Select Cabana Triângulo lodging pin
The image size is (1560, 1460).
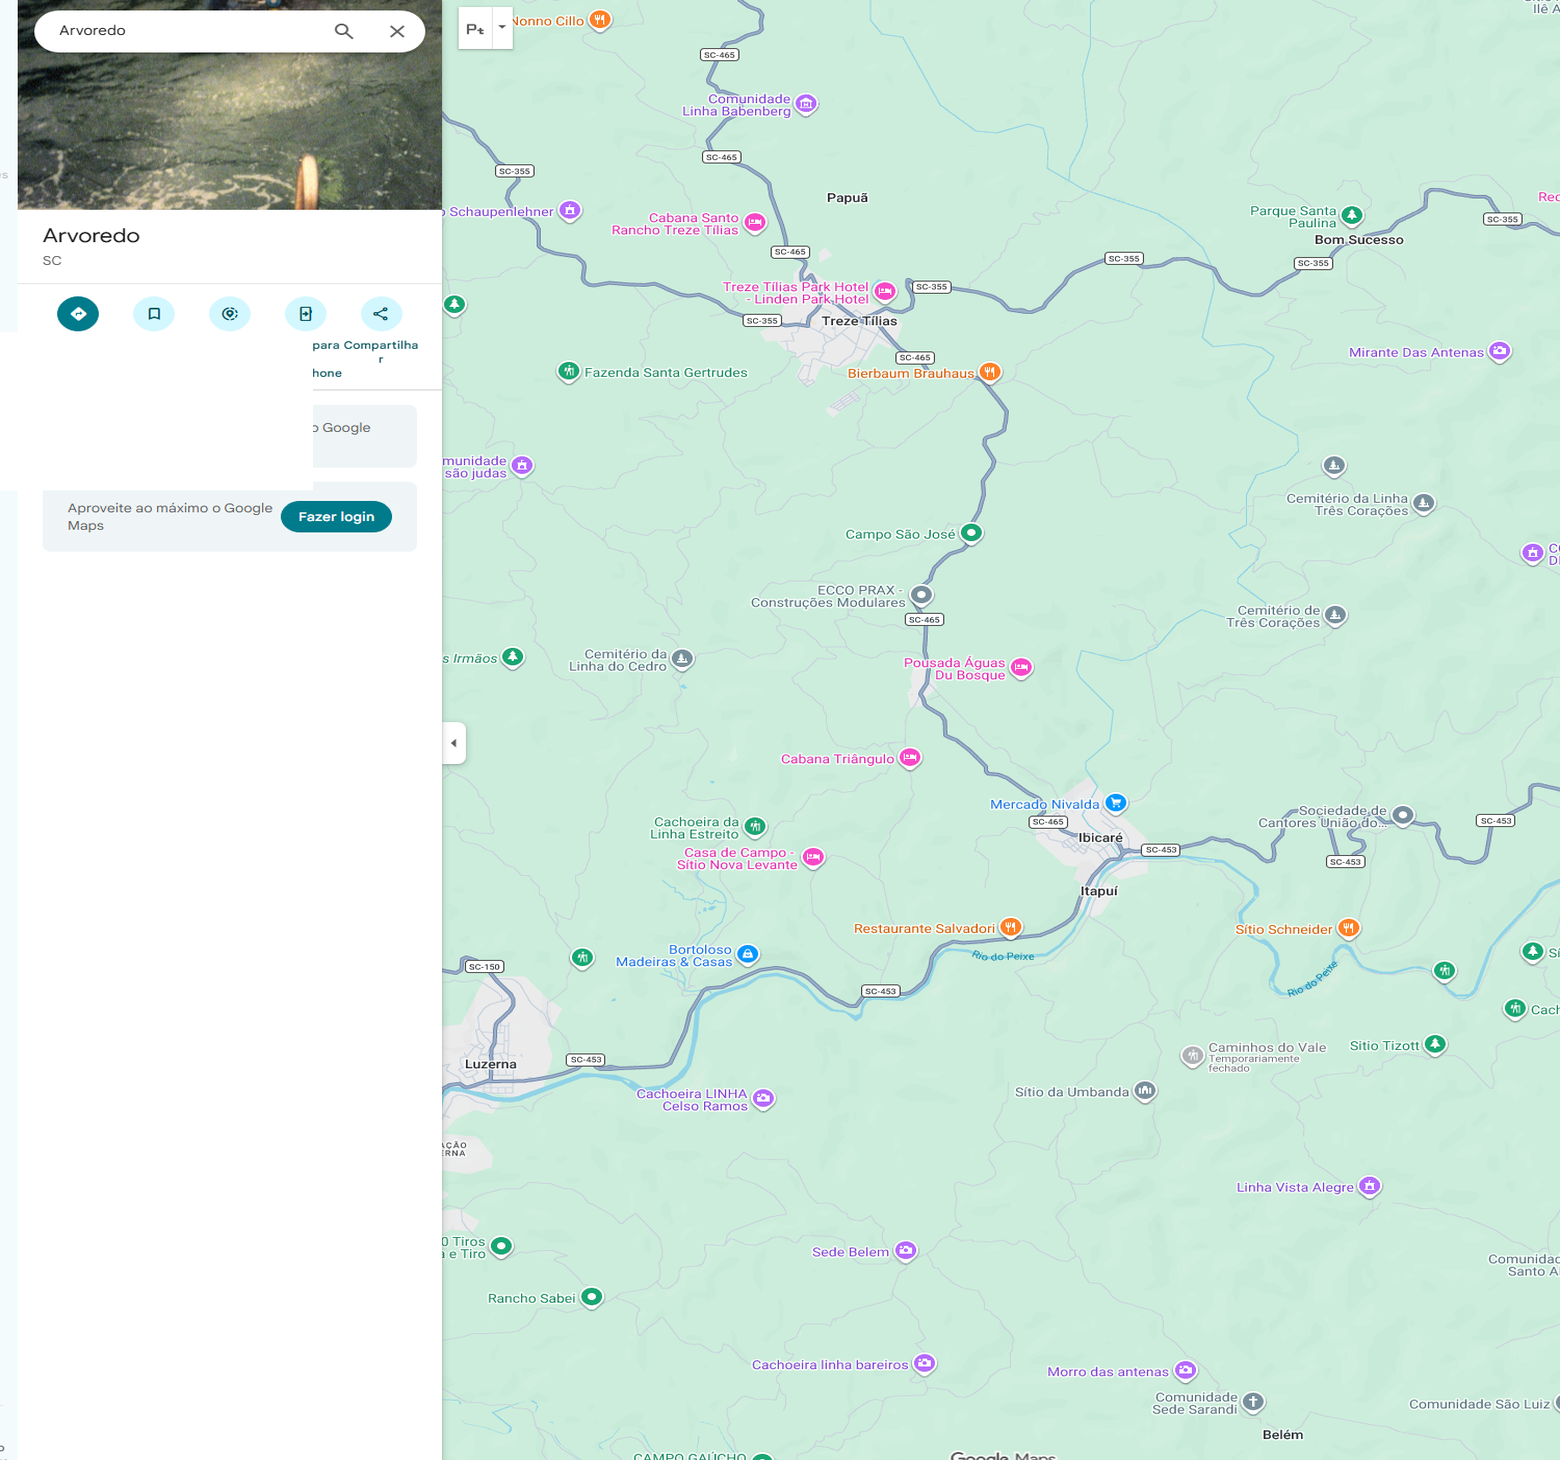pyautogui.click(x=910, y=758)
